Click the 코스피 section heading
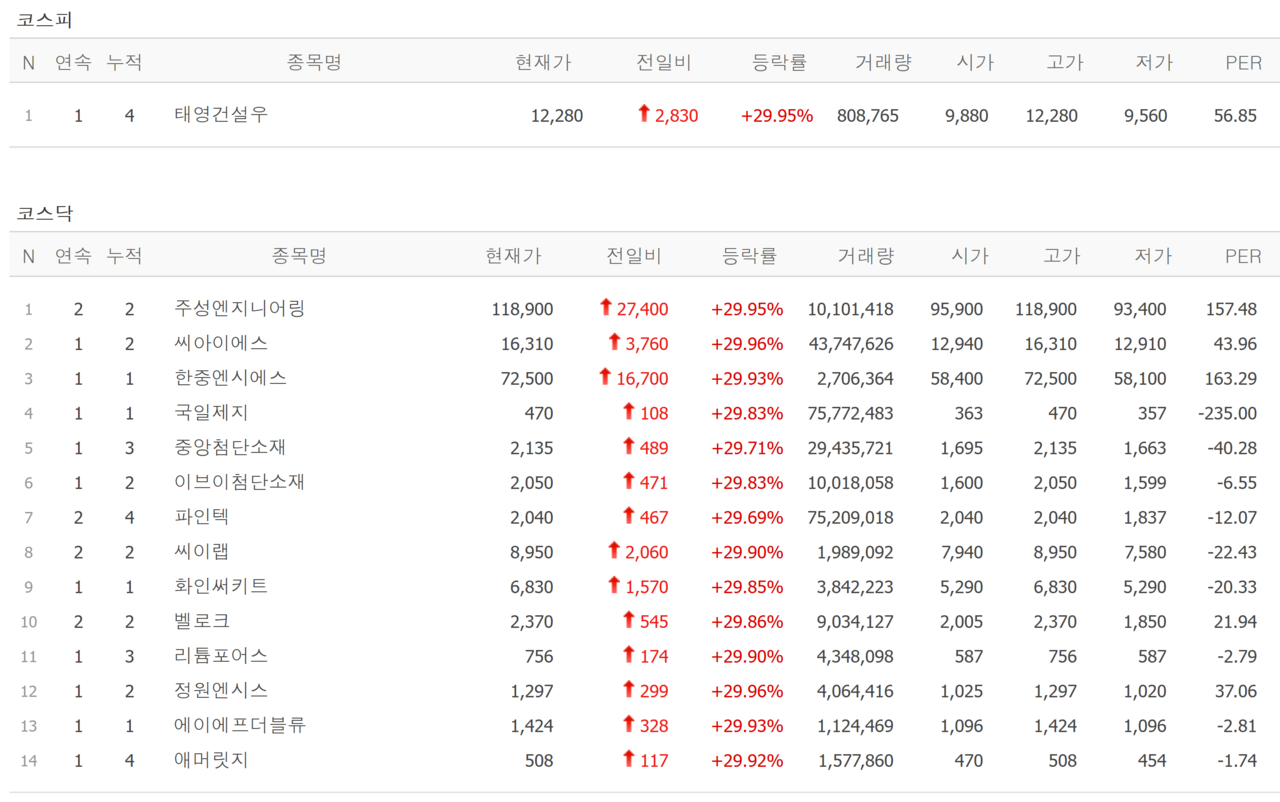This screenshot has width=1280, height=802. click(44, 19)
